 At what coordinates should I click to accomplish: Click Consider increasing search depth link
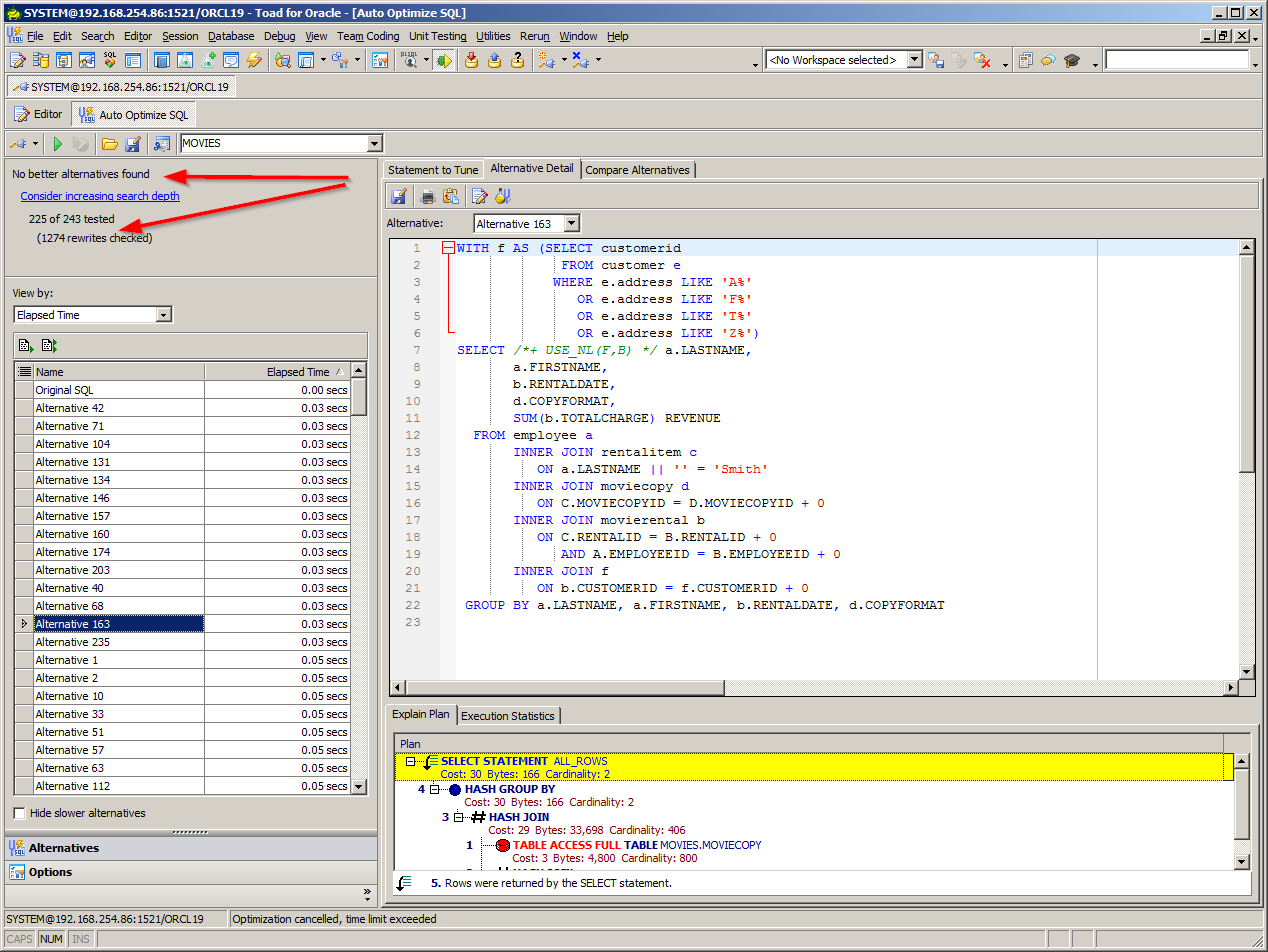pyautogui.click(x=100, y=196)
